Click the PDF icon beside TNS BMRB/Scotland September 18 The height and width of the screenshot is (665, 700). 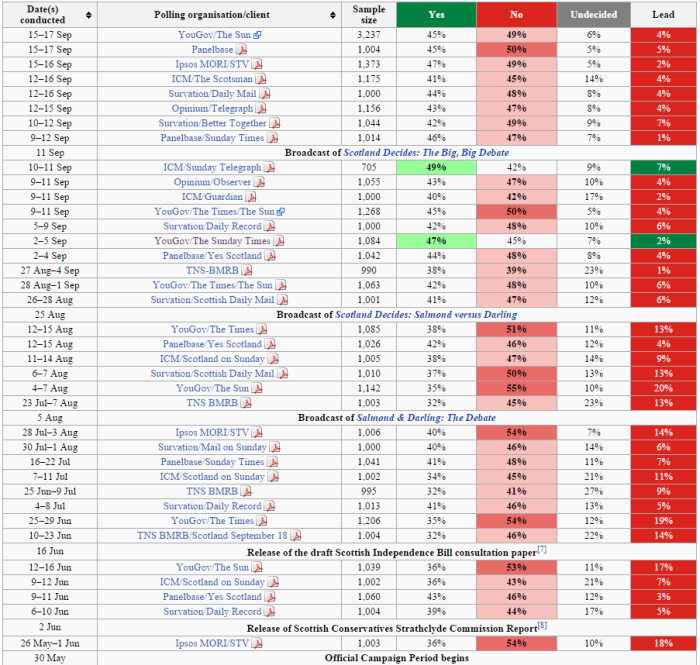[x=295, y=536]
